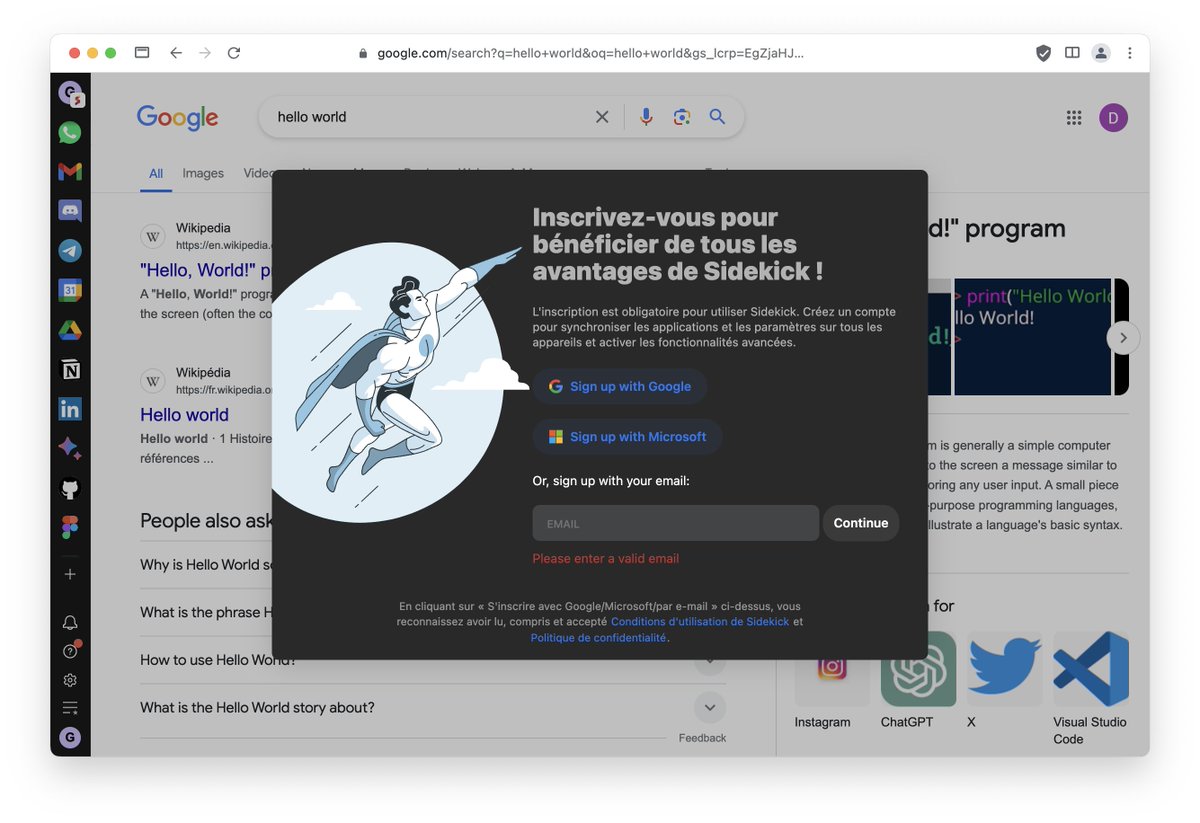The width and height of the screenshot is (1200, 823).
Task: Open Figma in the sidebar
Action: coord(69,527)
